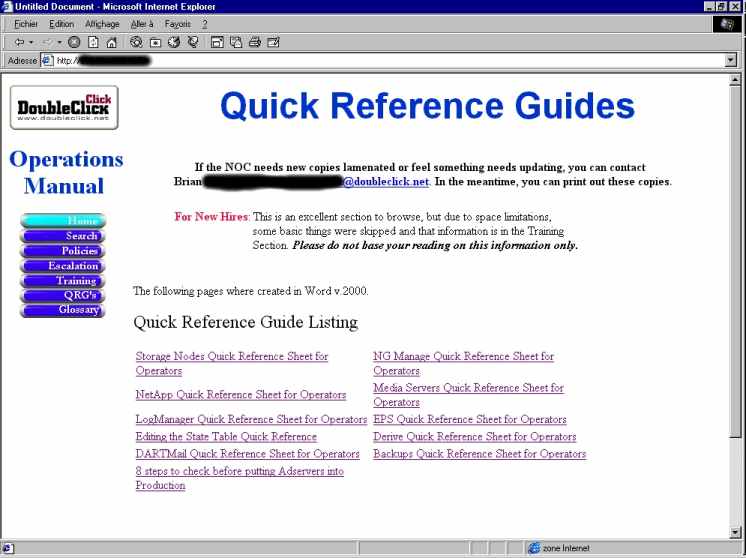Open the Aller à menu
The image size is (746, 558).
[x=142, y=24]
